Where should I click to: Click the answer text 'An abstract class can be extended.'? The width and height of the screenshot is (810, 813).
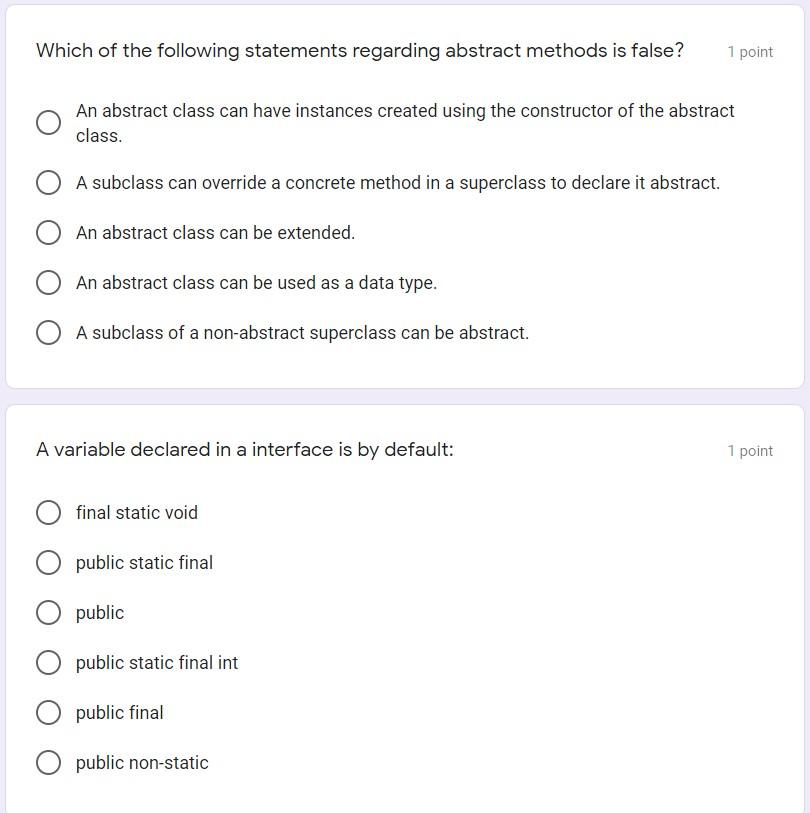tap(215, 233)
